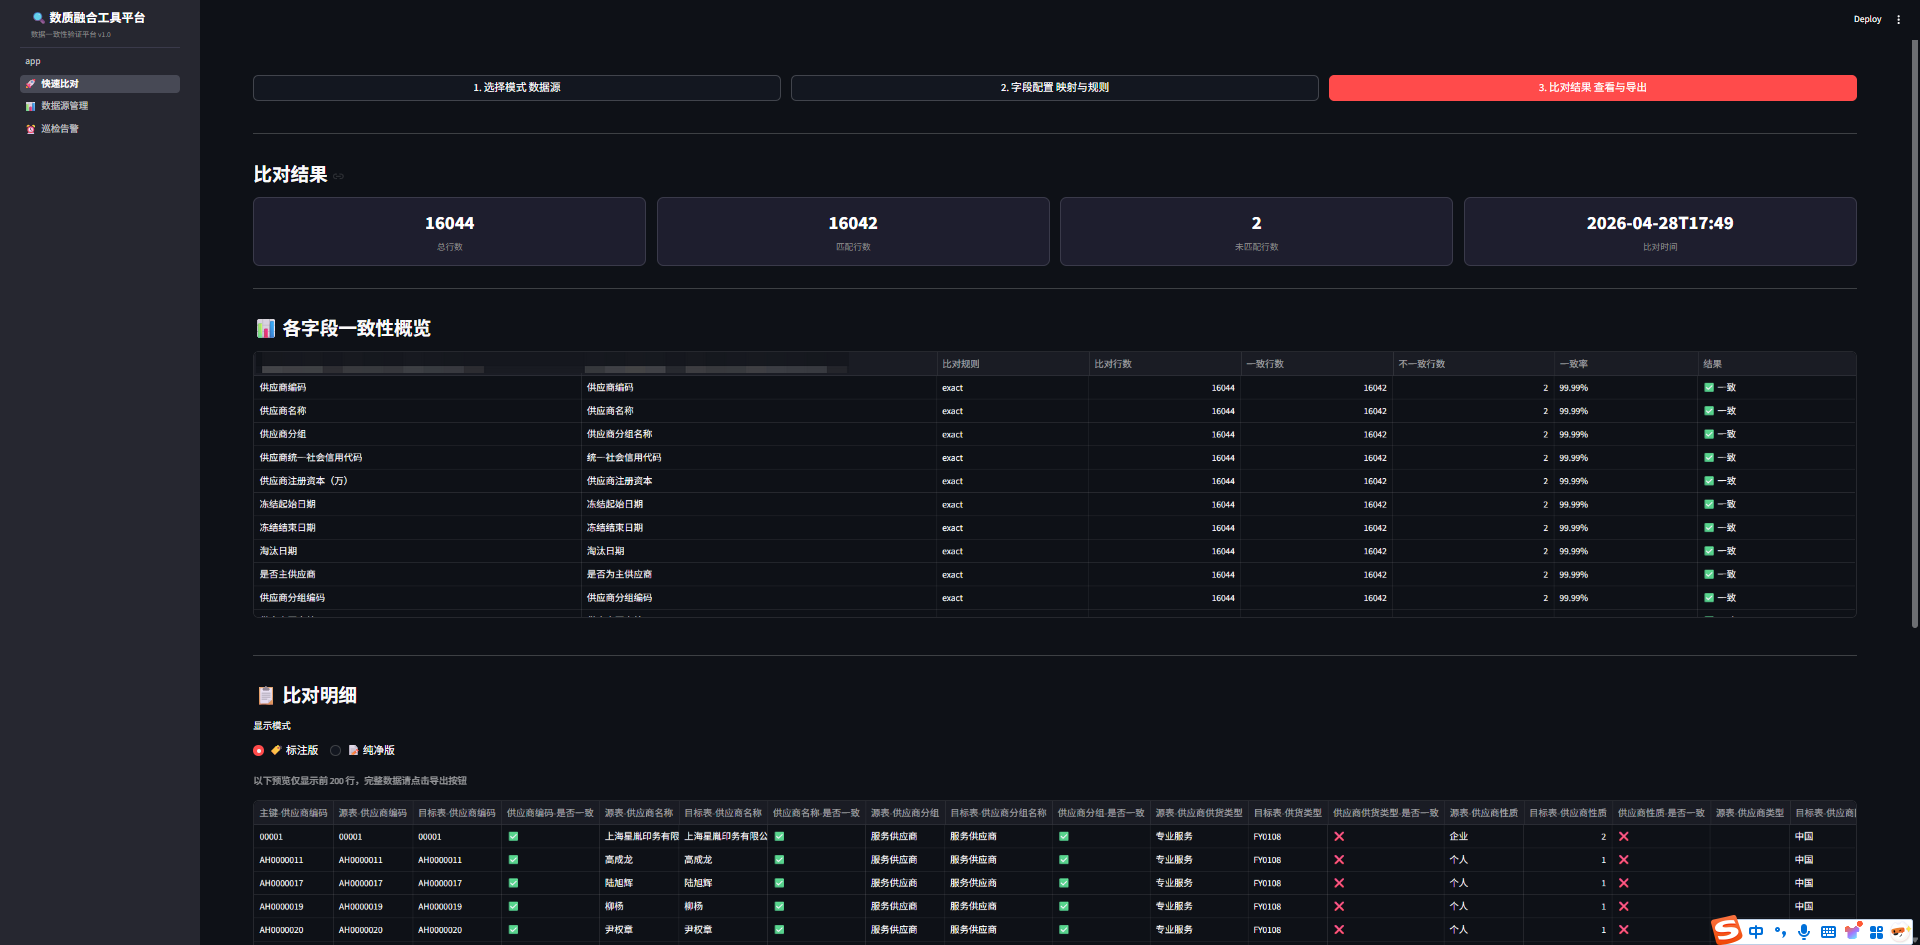Open 数据源管理 in the sidebar
Screen dimensions: 1920x945
click(x=64, y=106)
